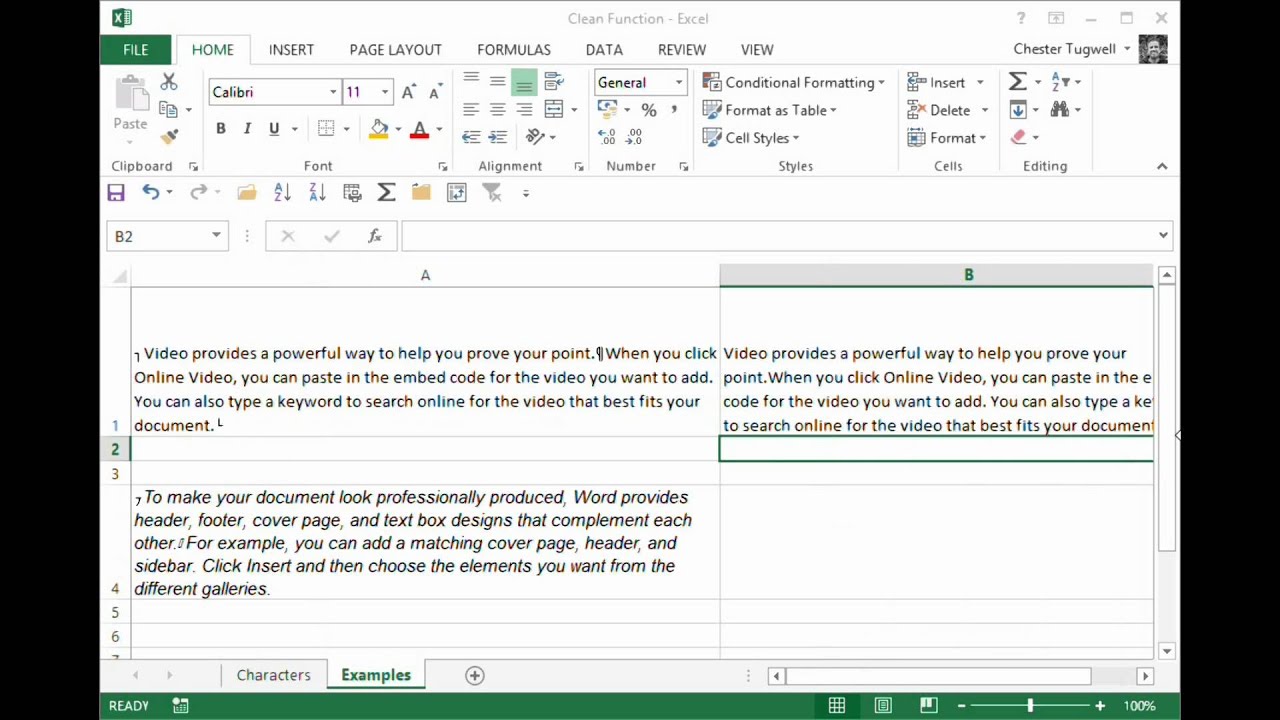Apply Comma style
This screenshot has width=1280, height=720.
coord(674,109)
